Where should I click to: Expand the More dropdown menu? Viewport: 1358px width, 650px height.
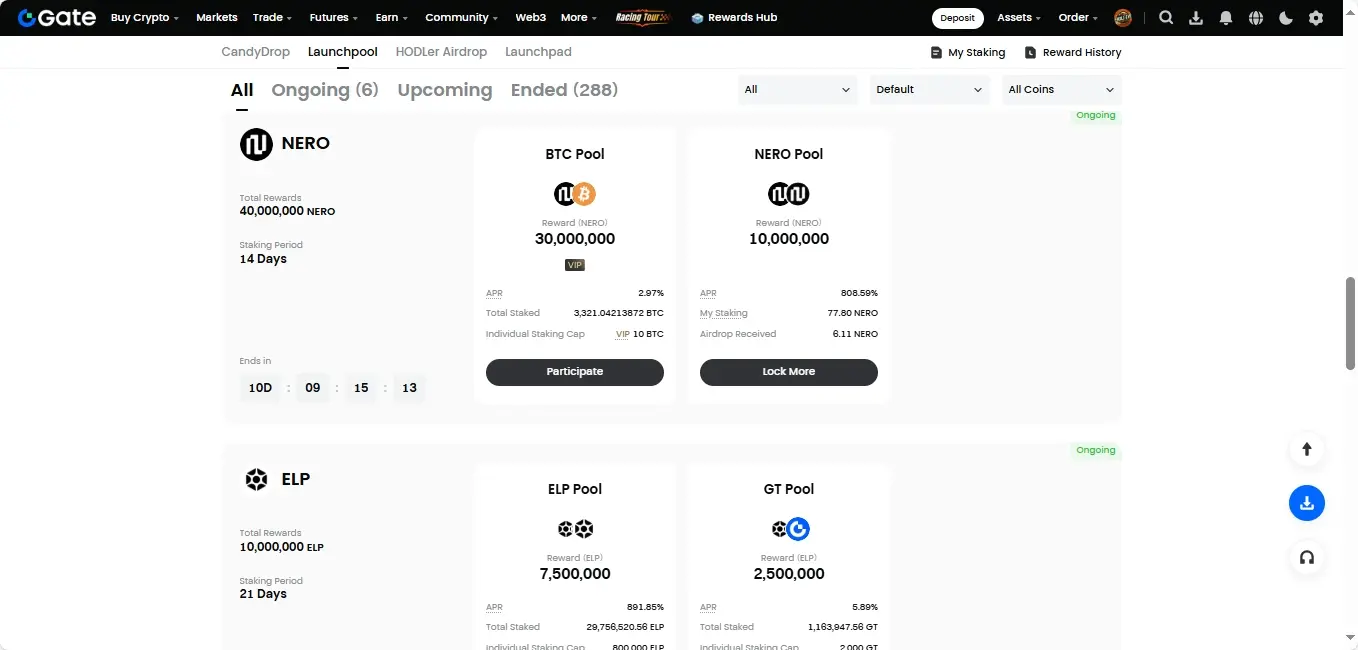click(x=579, y=17)
